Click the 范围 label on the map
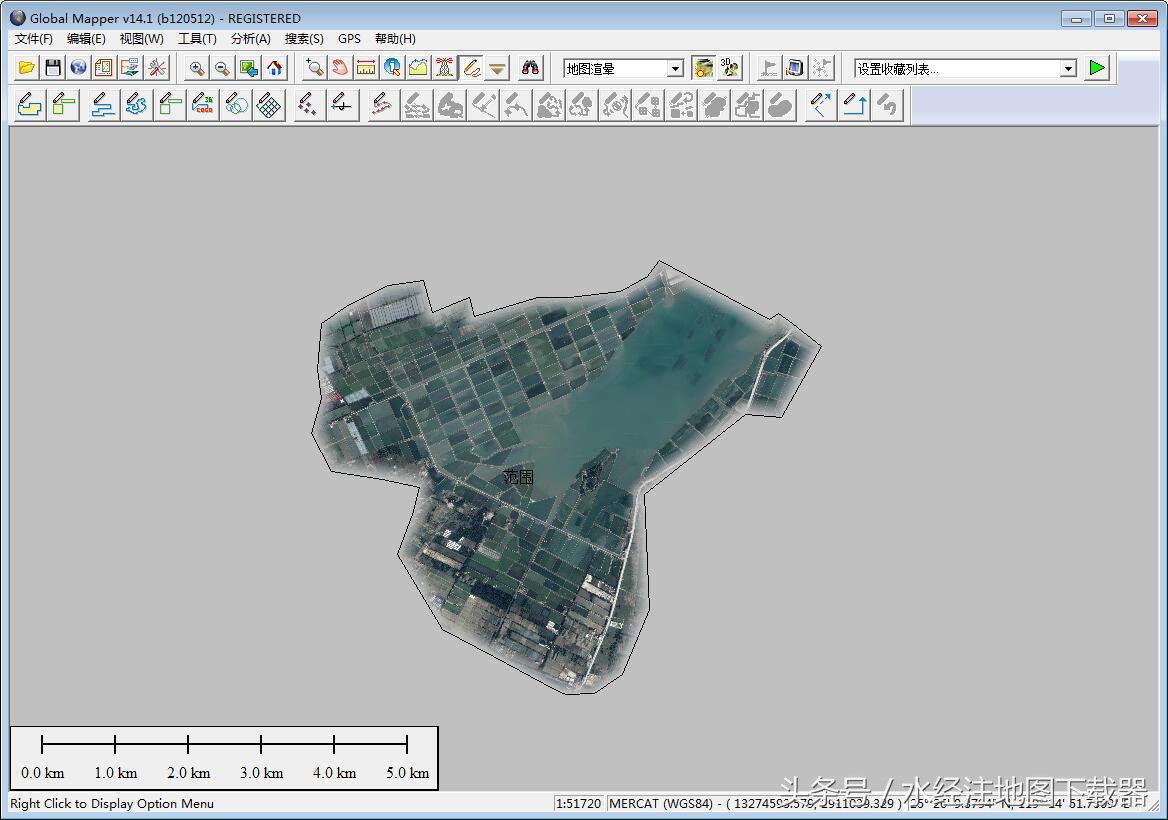Screen dimensions: 1168x820 click(x=518, y=477)
